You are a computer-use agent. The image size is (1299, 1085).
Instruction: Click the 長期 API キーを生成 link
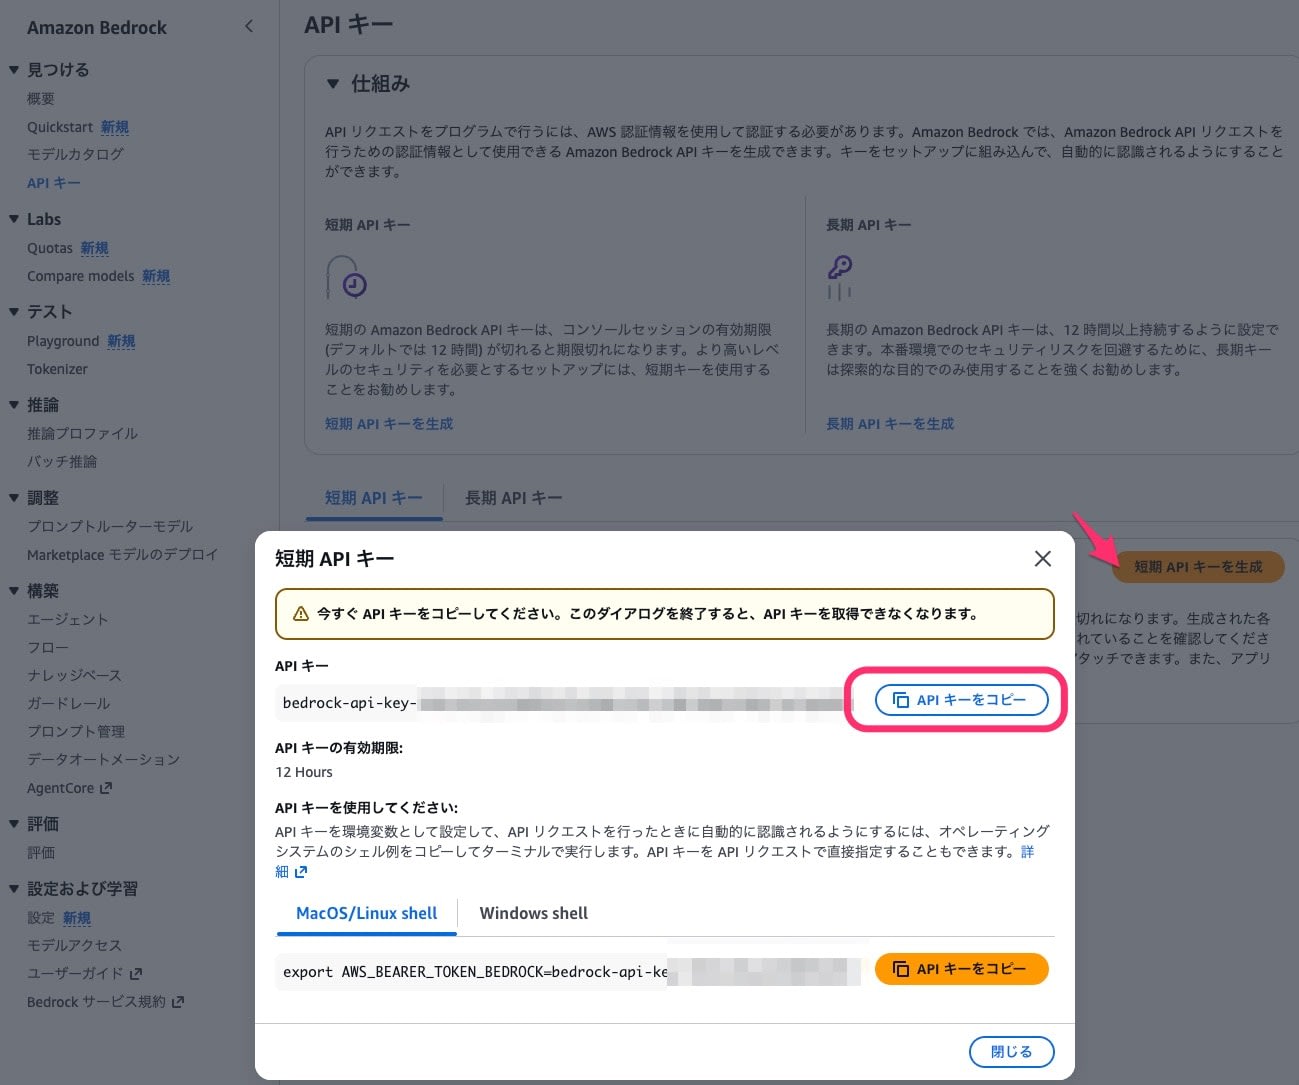(x=890, y=424)
